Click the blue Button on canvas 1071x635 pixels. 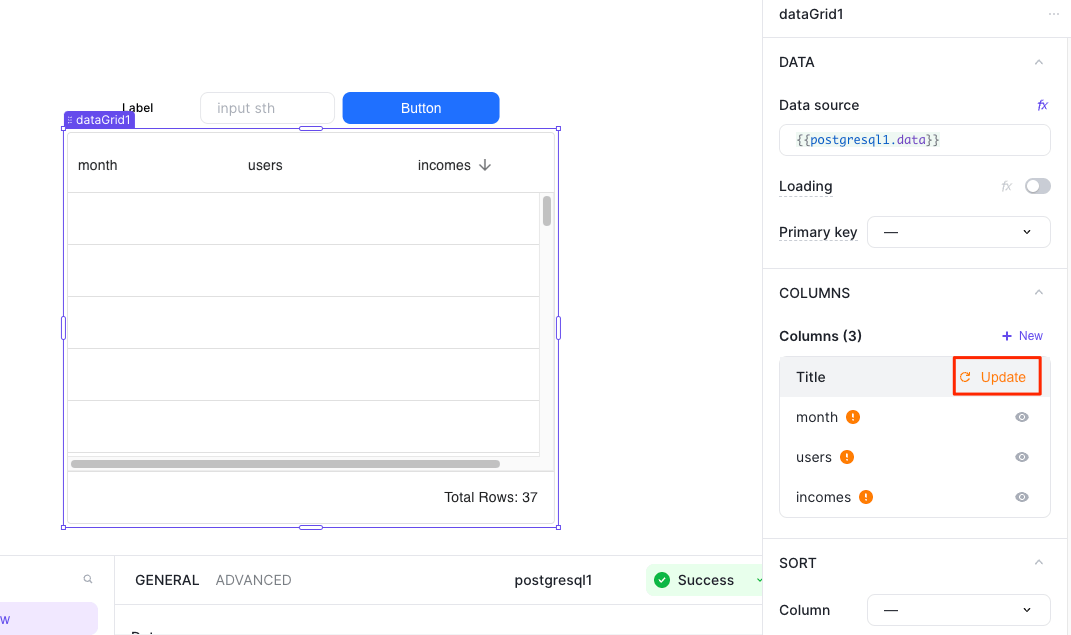point(421,108)
